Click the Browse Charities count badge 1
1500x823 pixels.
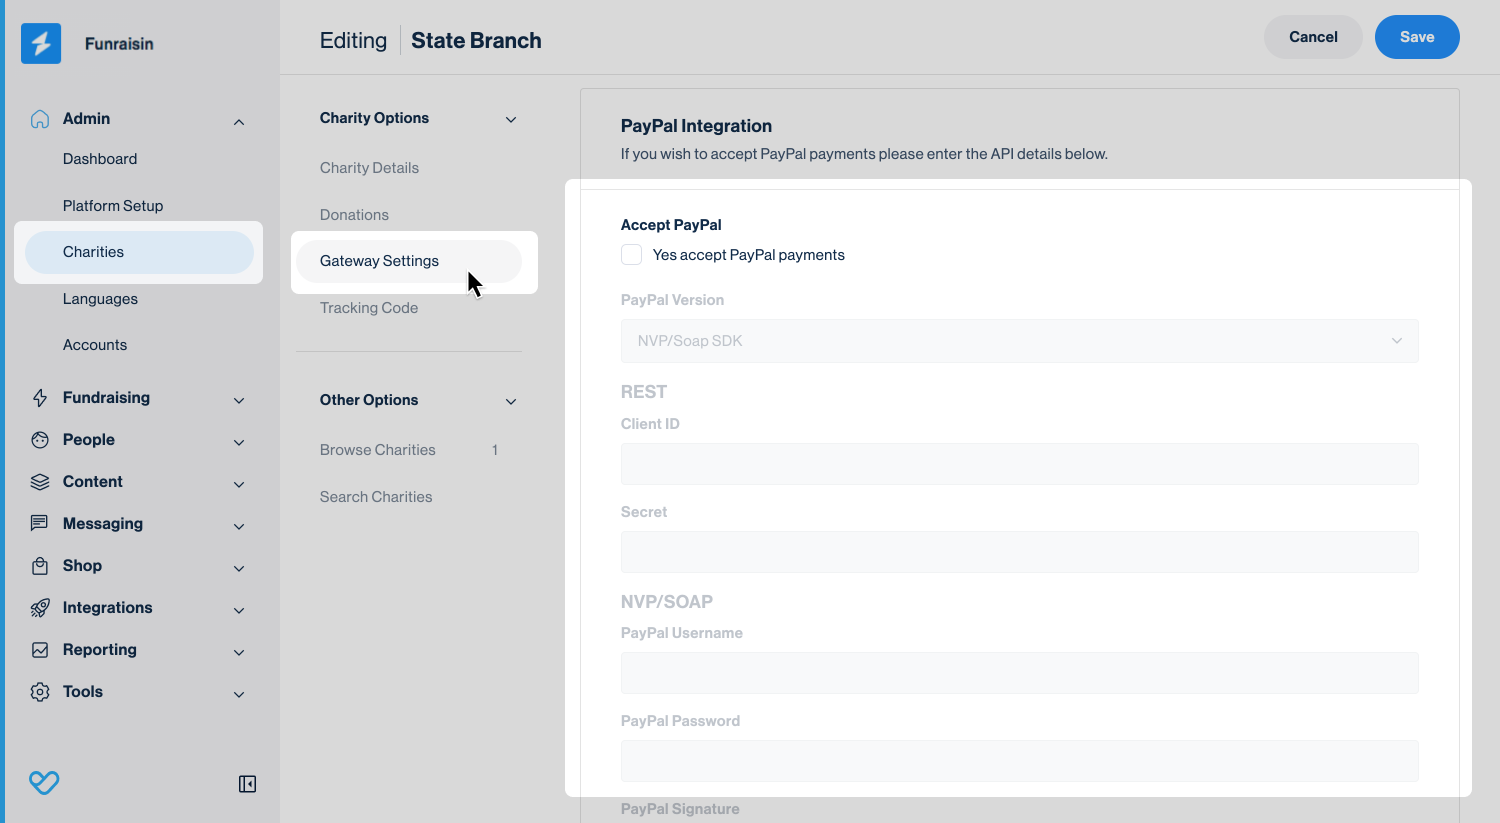click(x=495, y=450)
